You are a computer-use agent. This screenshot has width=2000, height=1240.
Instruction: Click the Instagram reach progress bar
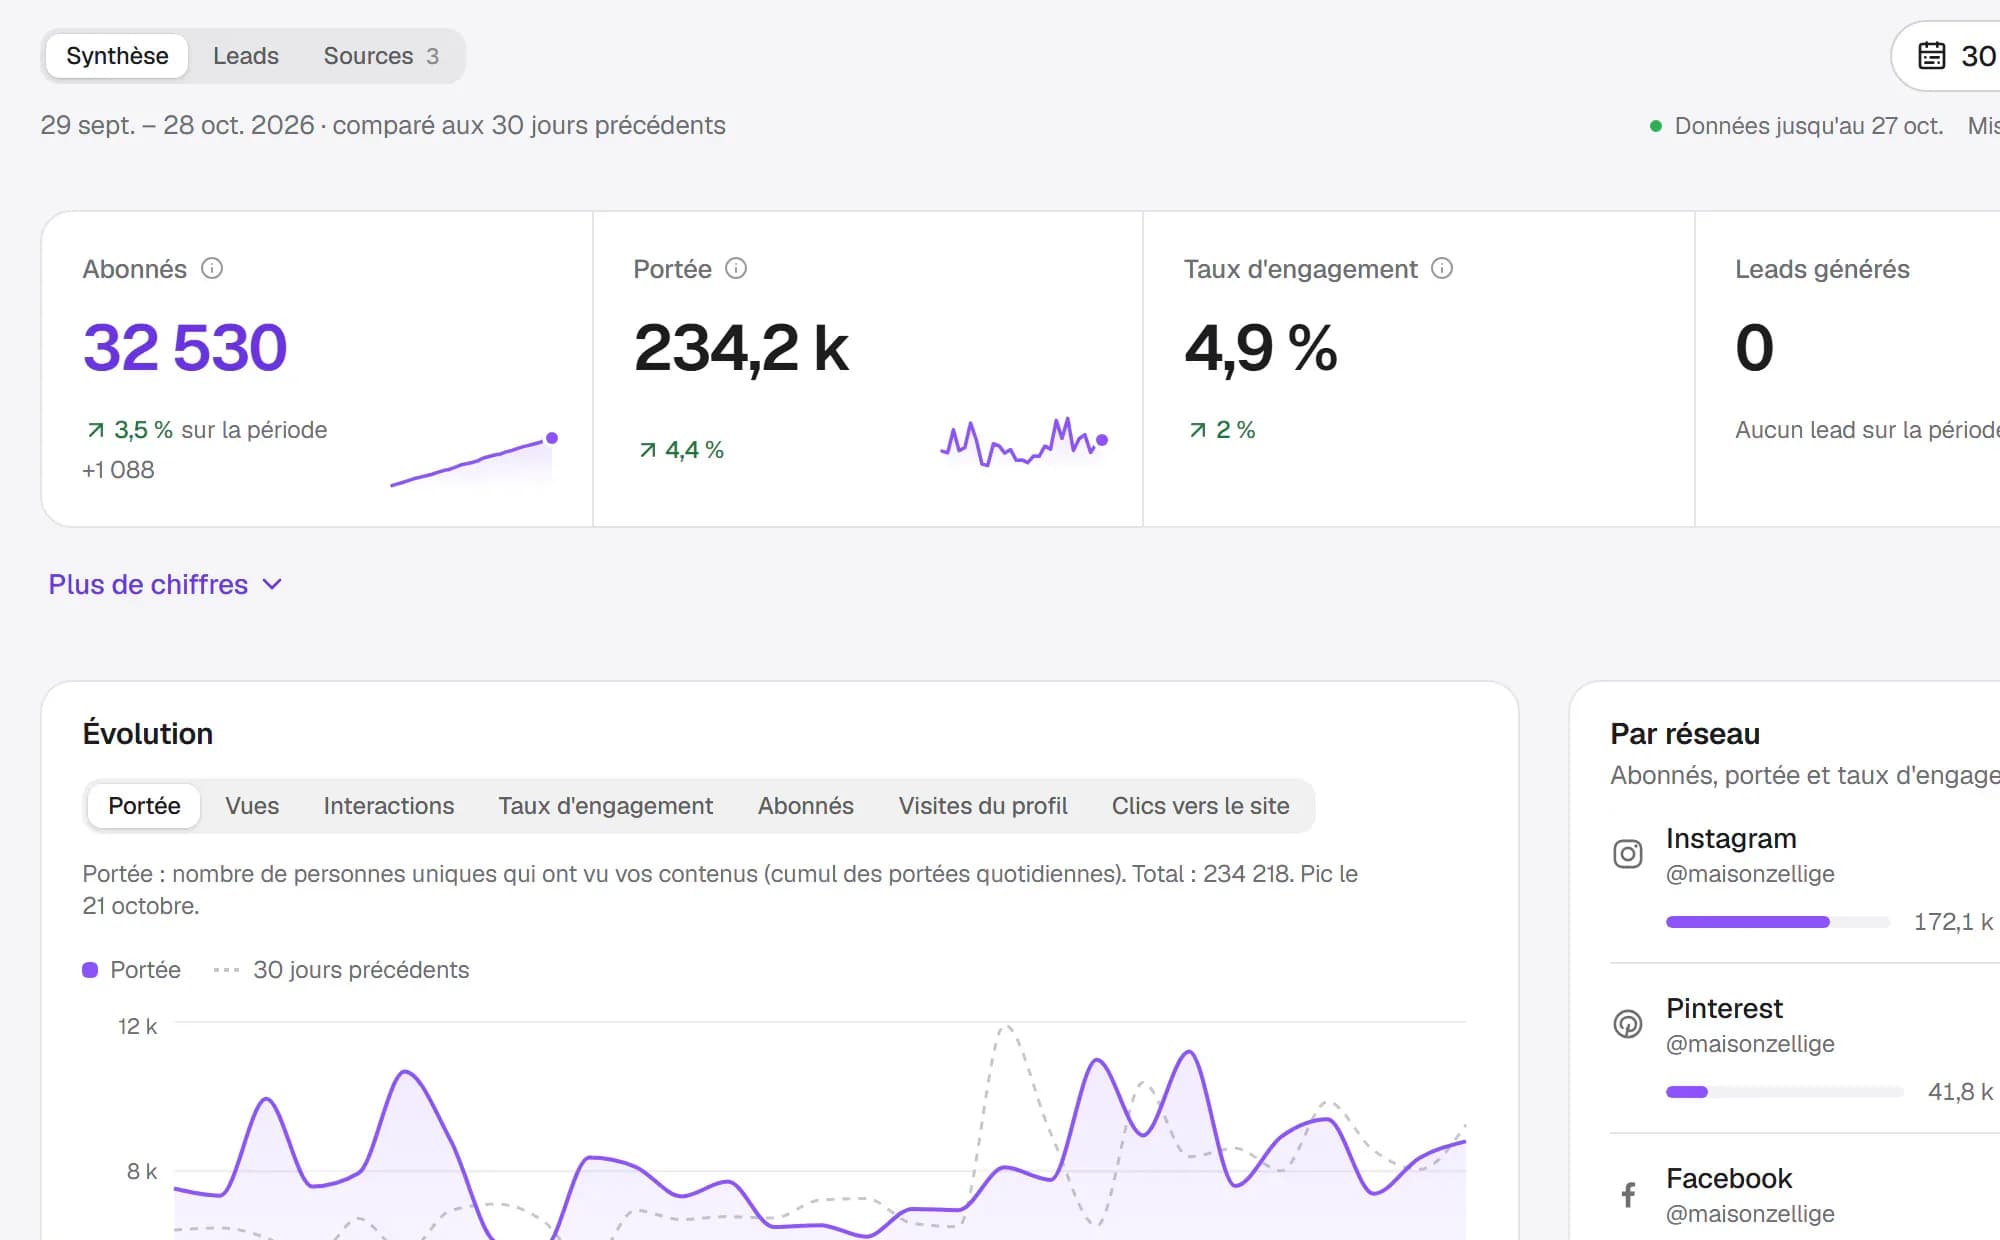tap(1778, 922)
